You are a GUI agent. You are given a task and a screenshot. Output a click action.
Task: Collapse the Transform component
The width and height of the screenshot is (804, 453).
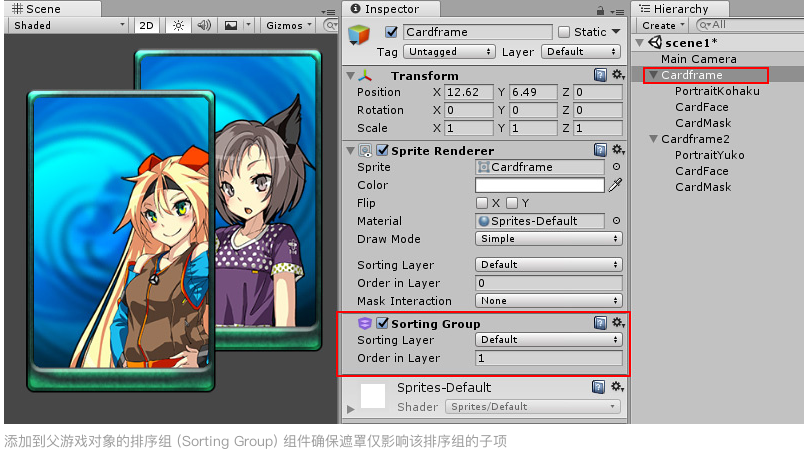(x=351, y=76)
